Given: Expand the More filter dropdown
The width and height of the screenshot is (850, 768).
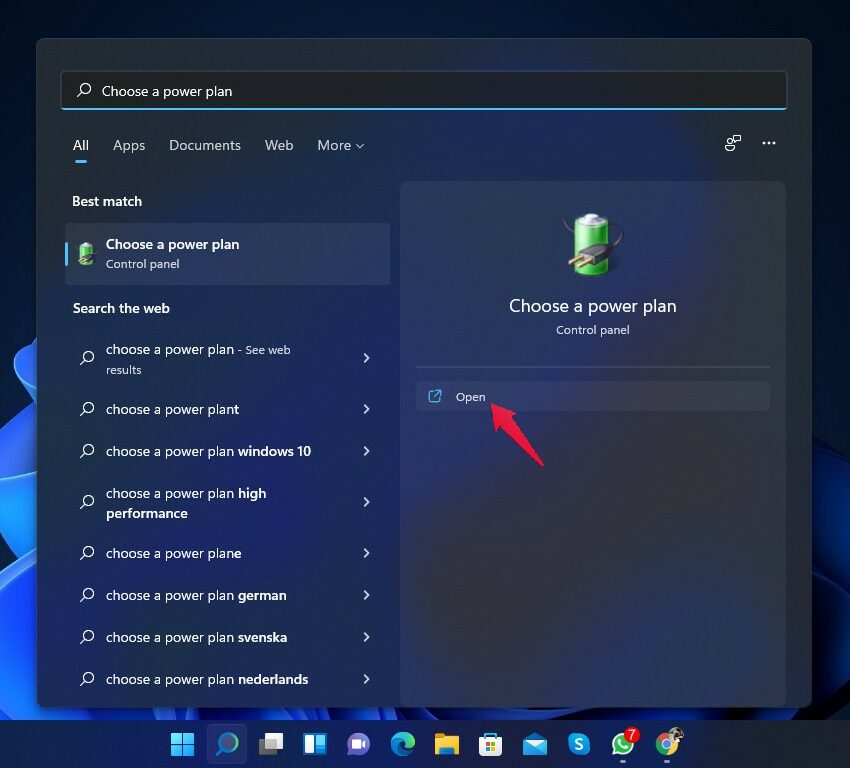Looking at the screenshot, I should tap(340, 146).
